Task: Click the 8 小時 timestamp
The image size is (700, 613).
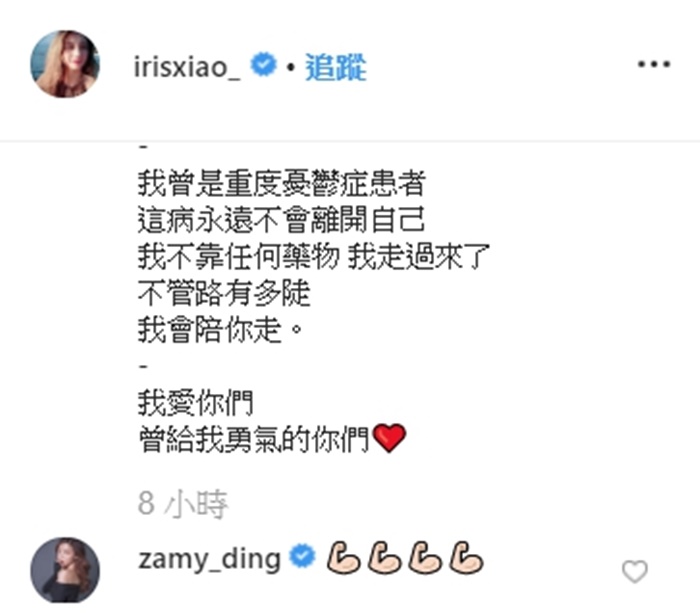Action: tap(183, 505)
